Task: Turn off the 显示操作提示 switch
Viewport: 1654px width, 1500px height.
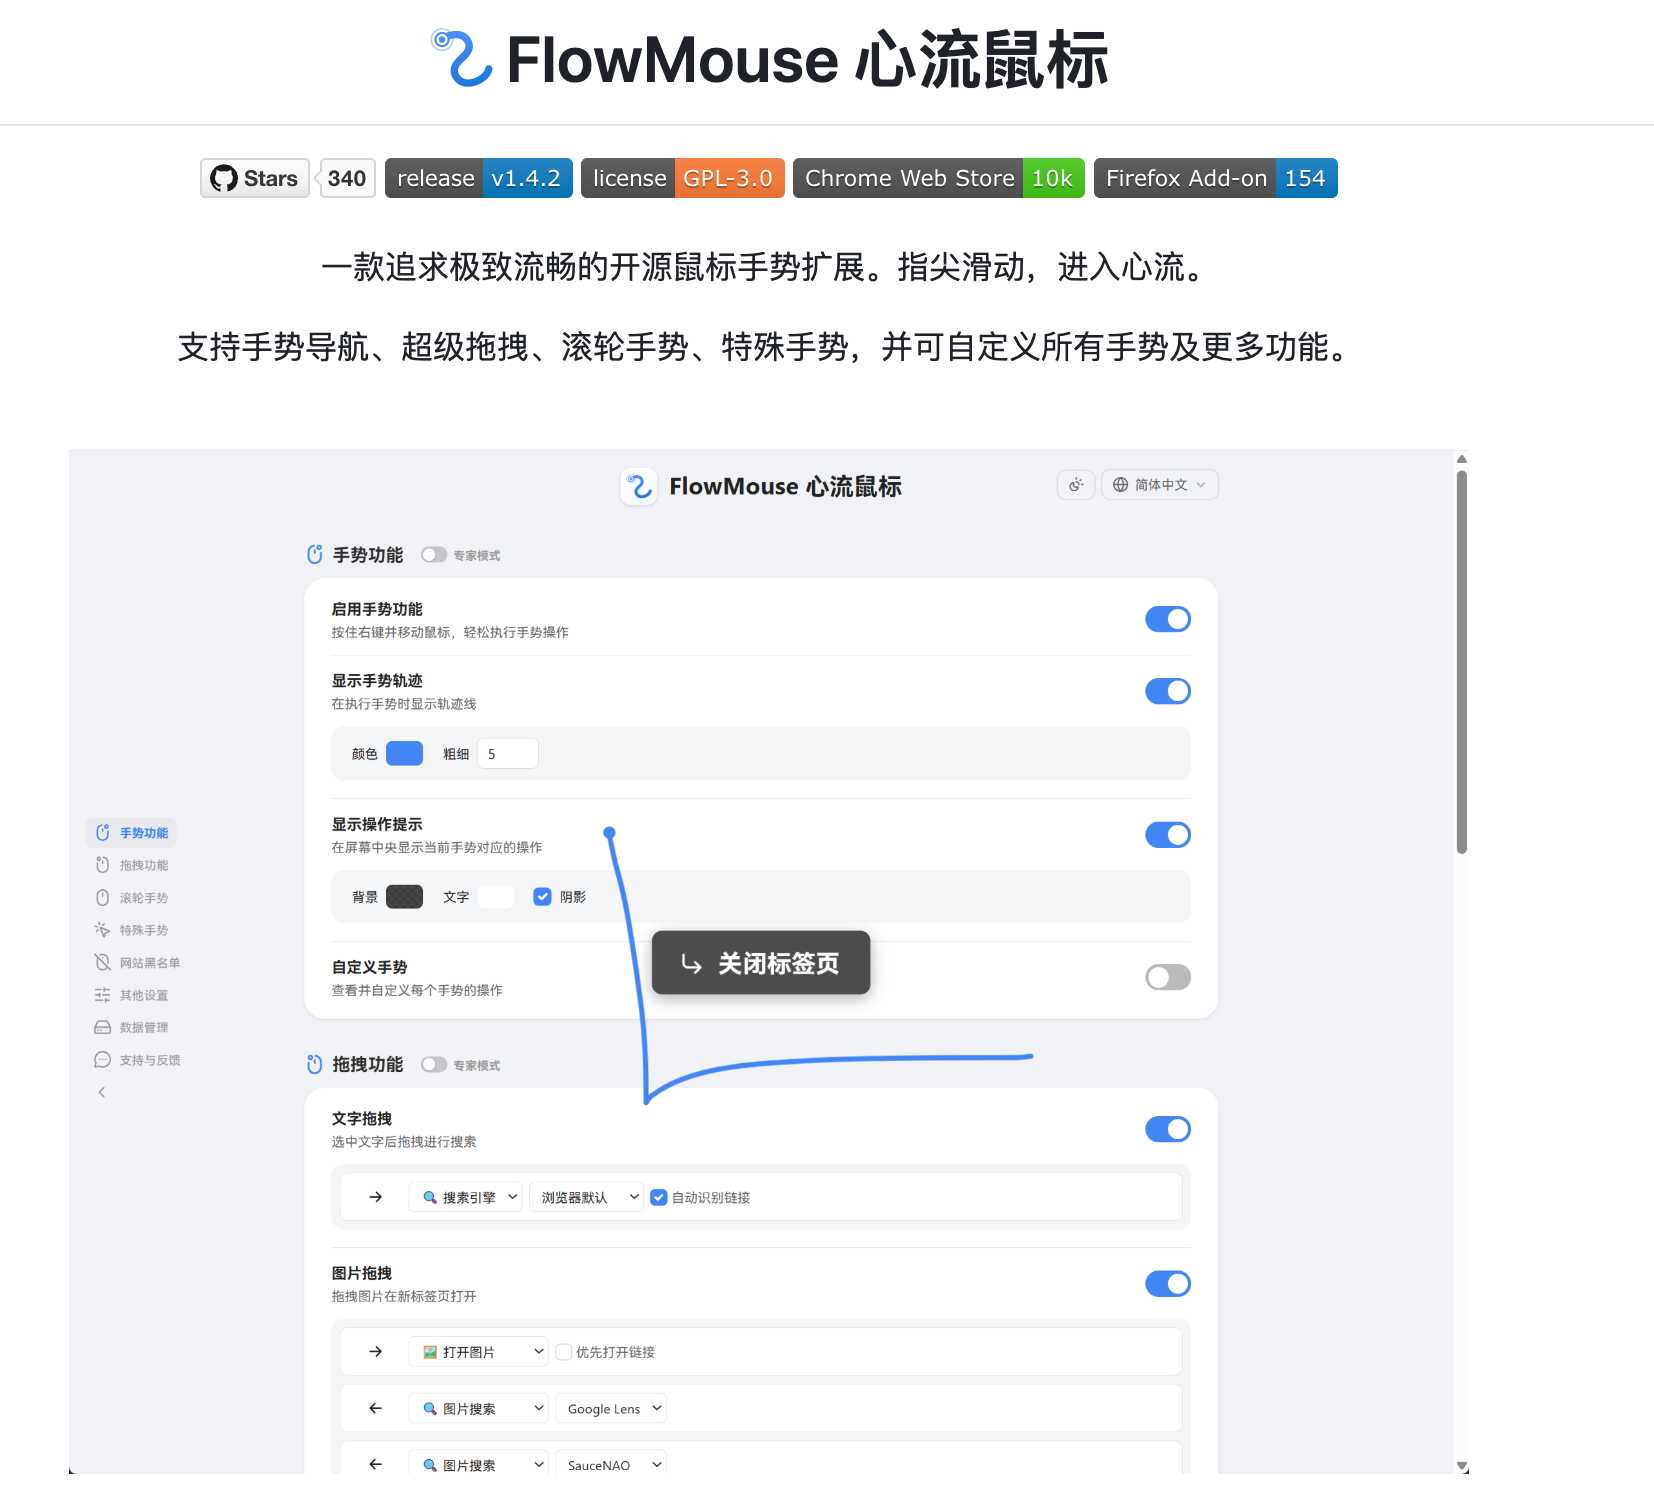Action: 1168,835
